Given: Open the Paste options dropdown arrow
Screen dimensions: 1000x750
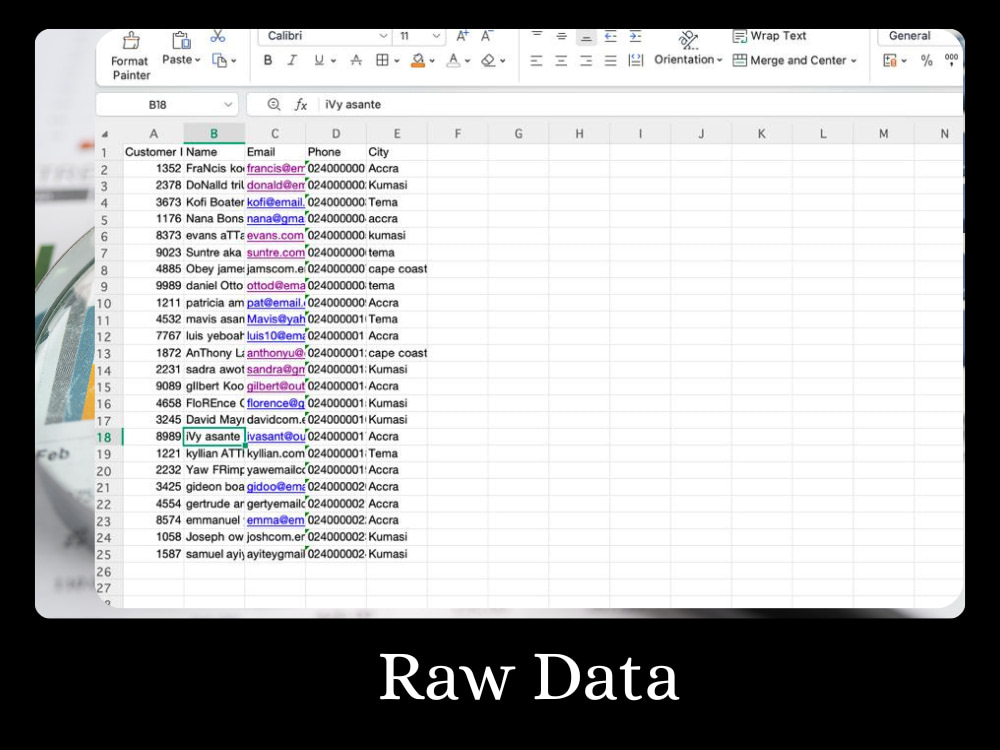Looking at the screenshot, I should [198, 60].
